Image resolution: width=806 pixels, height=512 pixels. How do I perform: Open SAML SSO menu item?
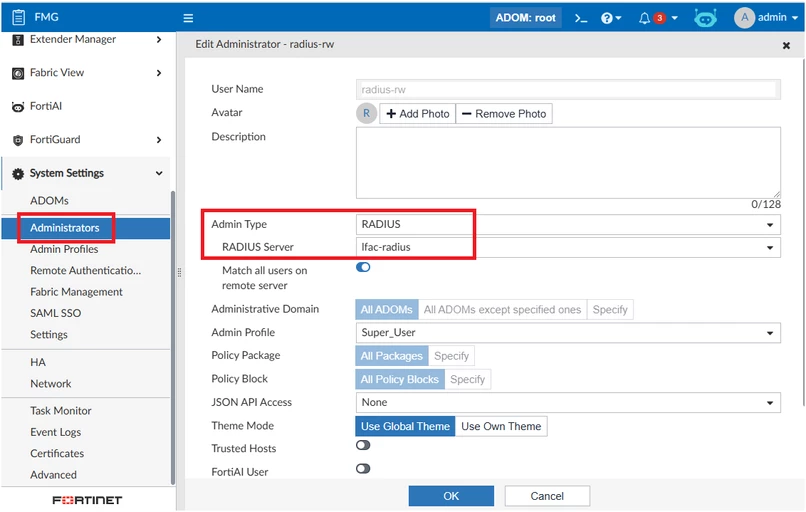pyautogui.click(x=56, y=314)
